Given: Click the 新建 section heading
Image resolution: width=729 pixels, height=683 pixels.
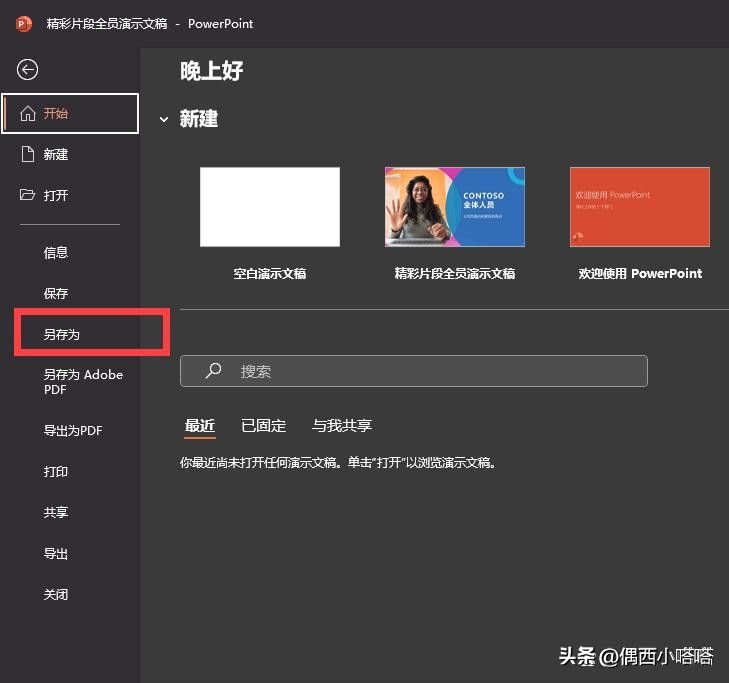Looking at the screenshot, I should point(199,119).
